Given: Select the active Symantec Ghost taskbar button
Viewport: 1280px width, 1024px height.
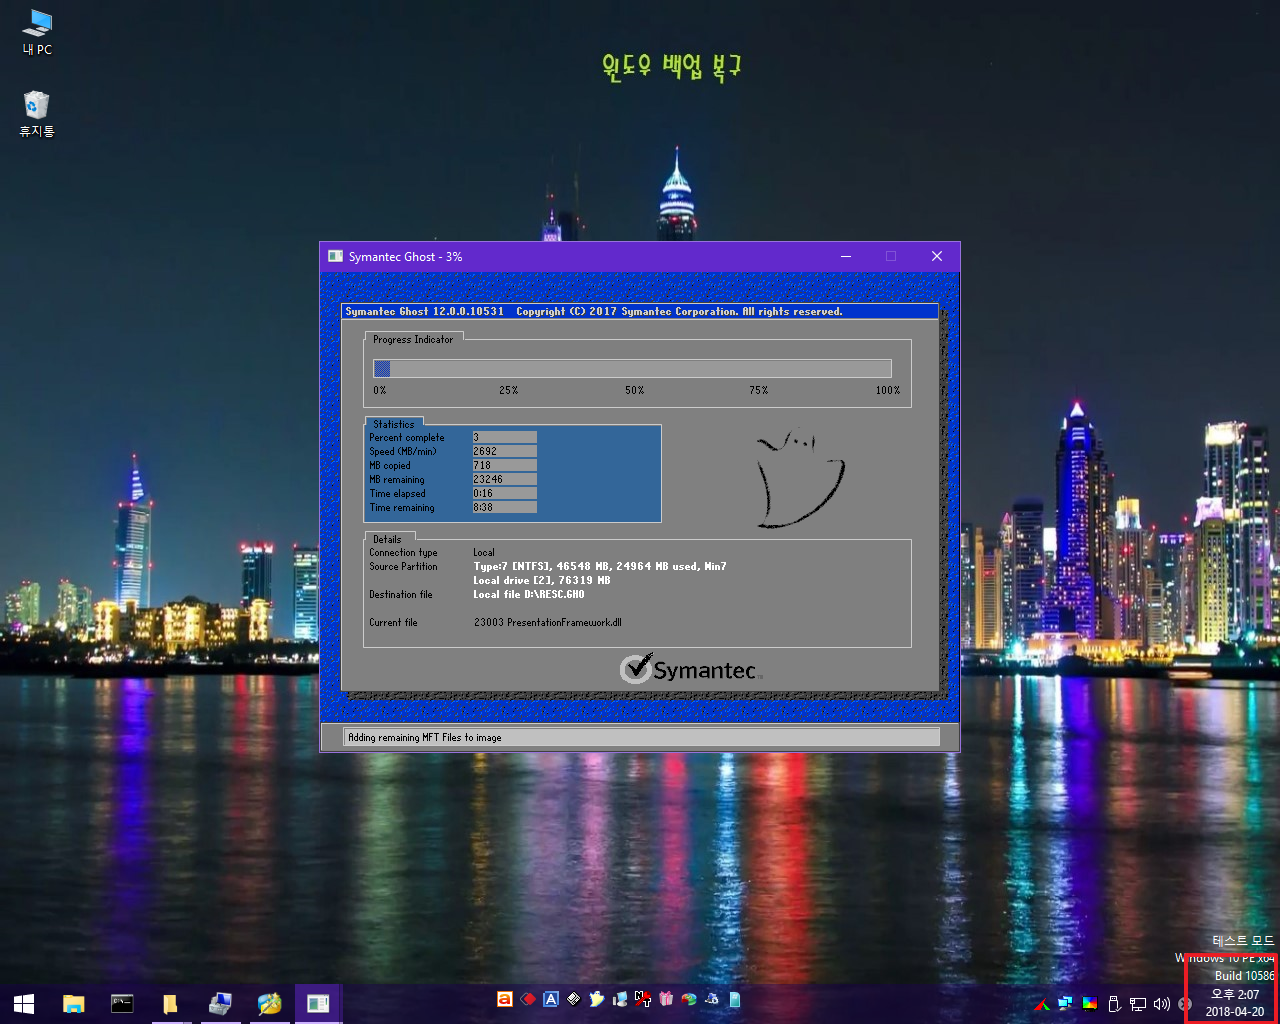Looking at the screenshot, I should (x=318, y=1003).
